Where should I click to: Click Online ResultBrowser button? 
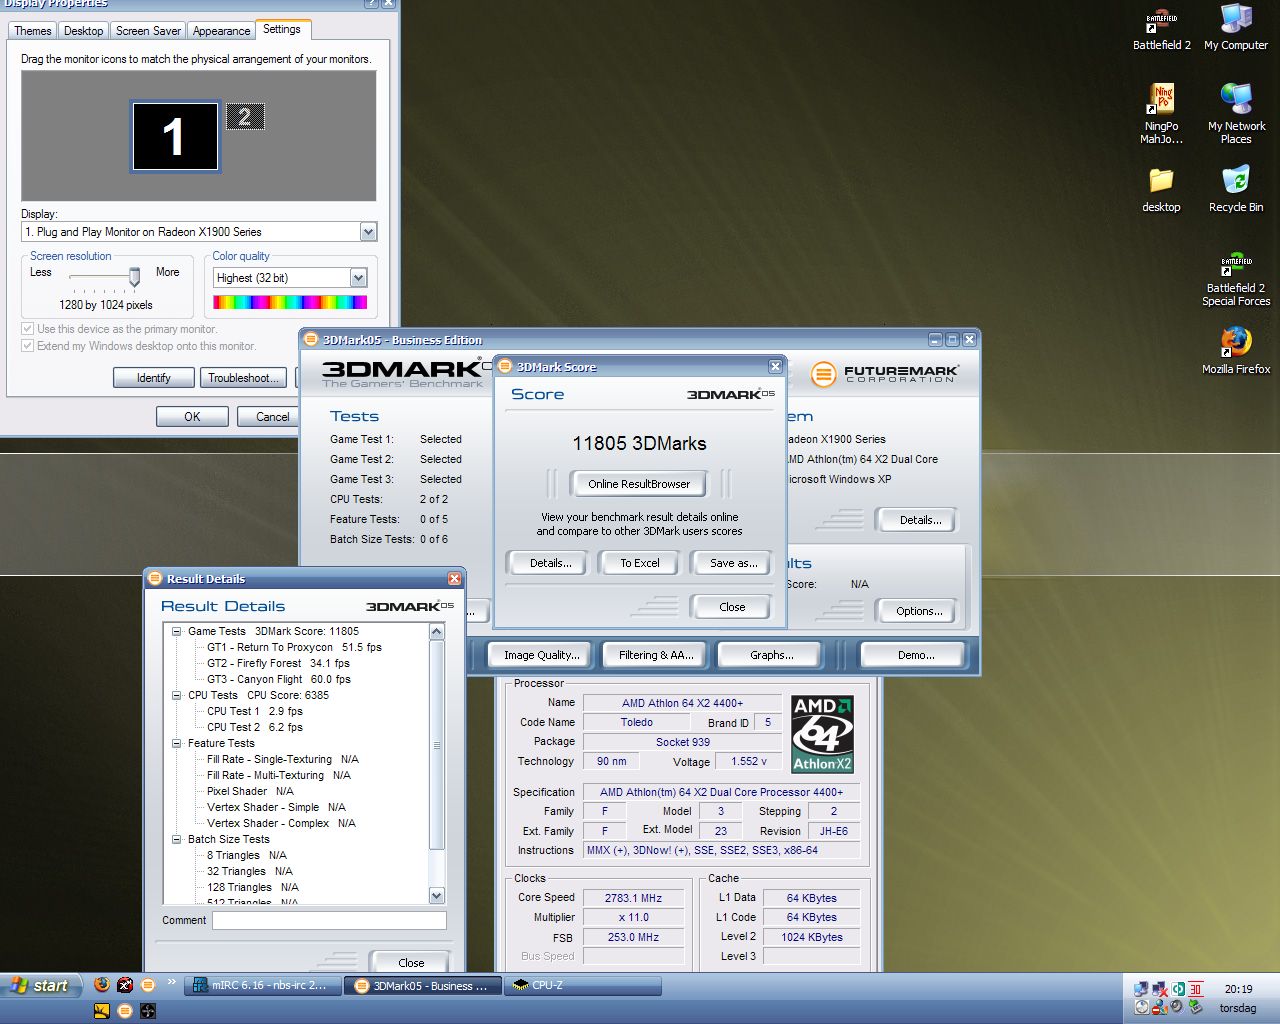[639, 484]
